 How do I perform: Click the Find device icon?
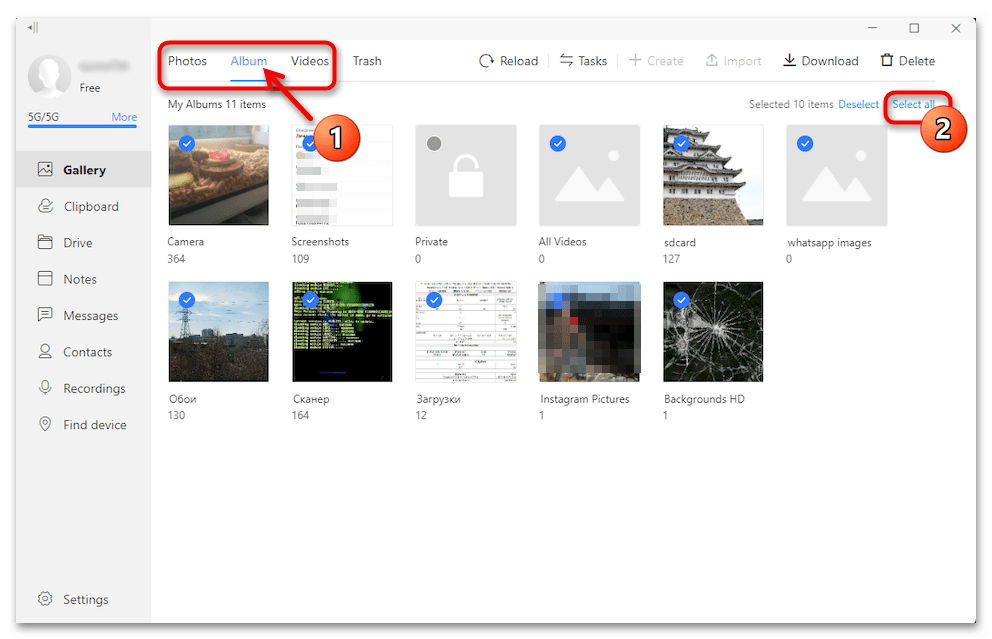click(45, 424)
